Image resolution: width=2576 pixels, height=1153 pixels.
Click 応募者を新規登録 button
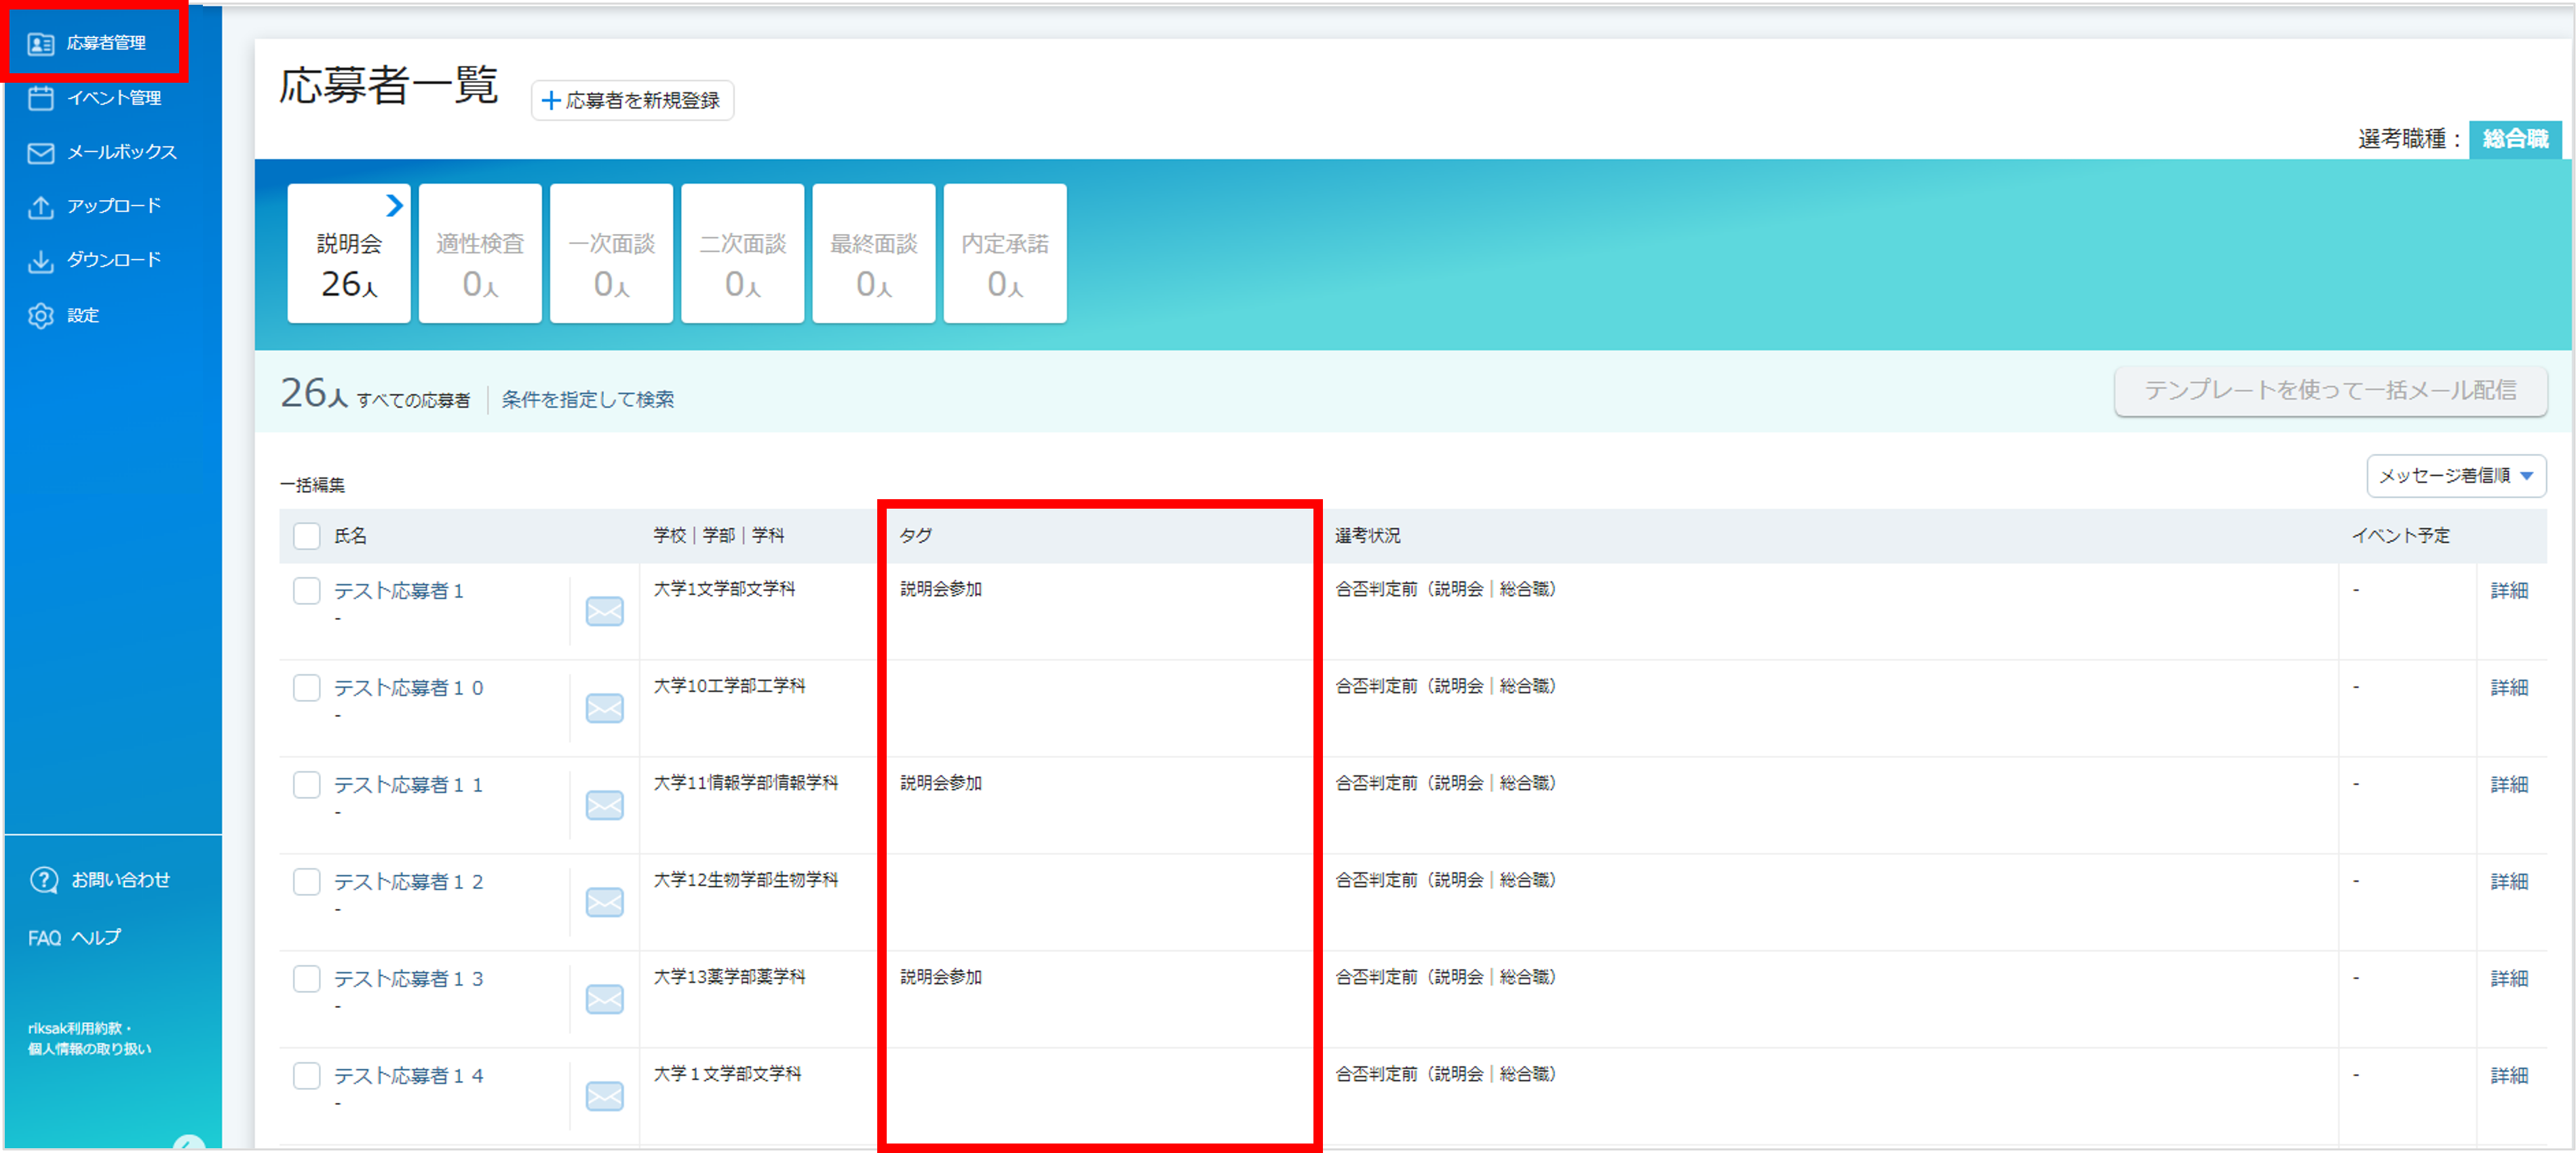[632, 100]
